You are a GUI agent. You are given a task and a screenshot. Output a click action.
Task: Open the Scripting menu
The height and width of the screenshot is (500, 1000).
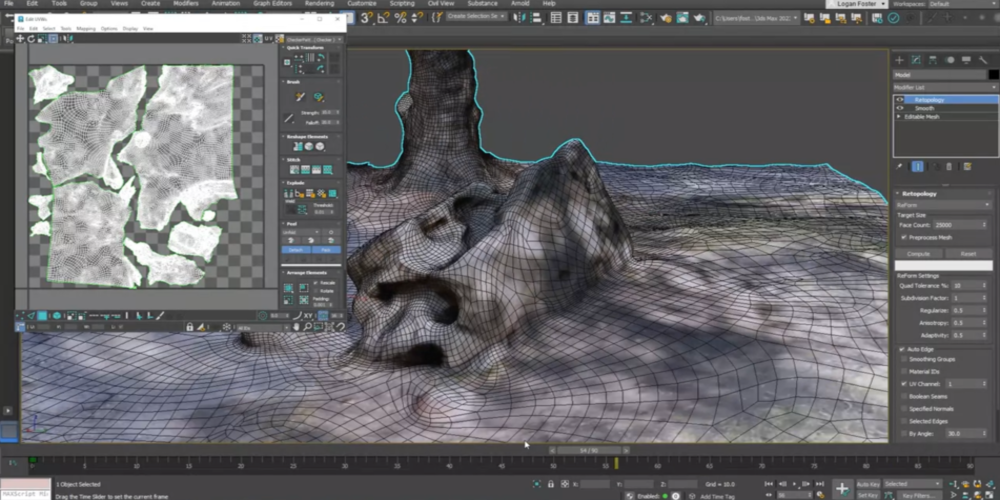402,4
